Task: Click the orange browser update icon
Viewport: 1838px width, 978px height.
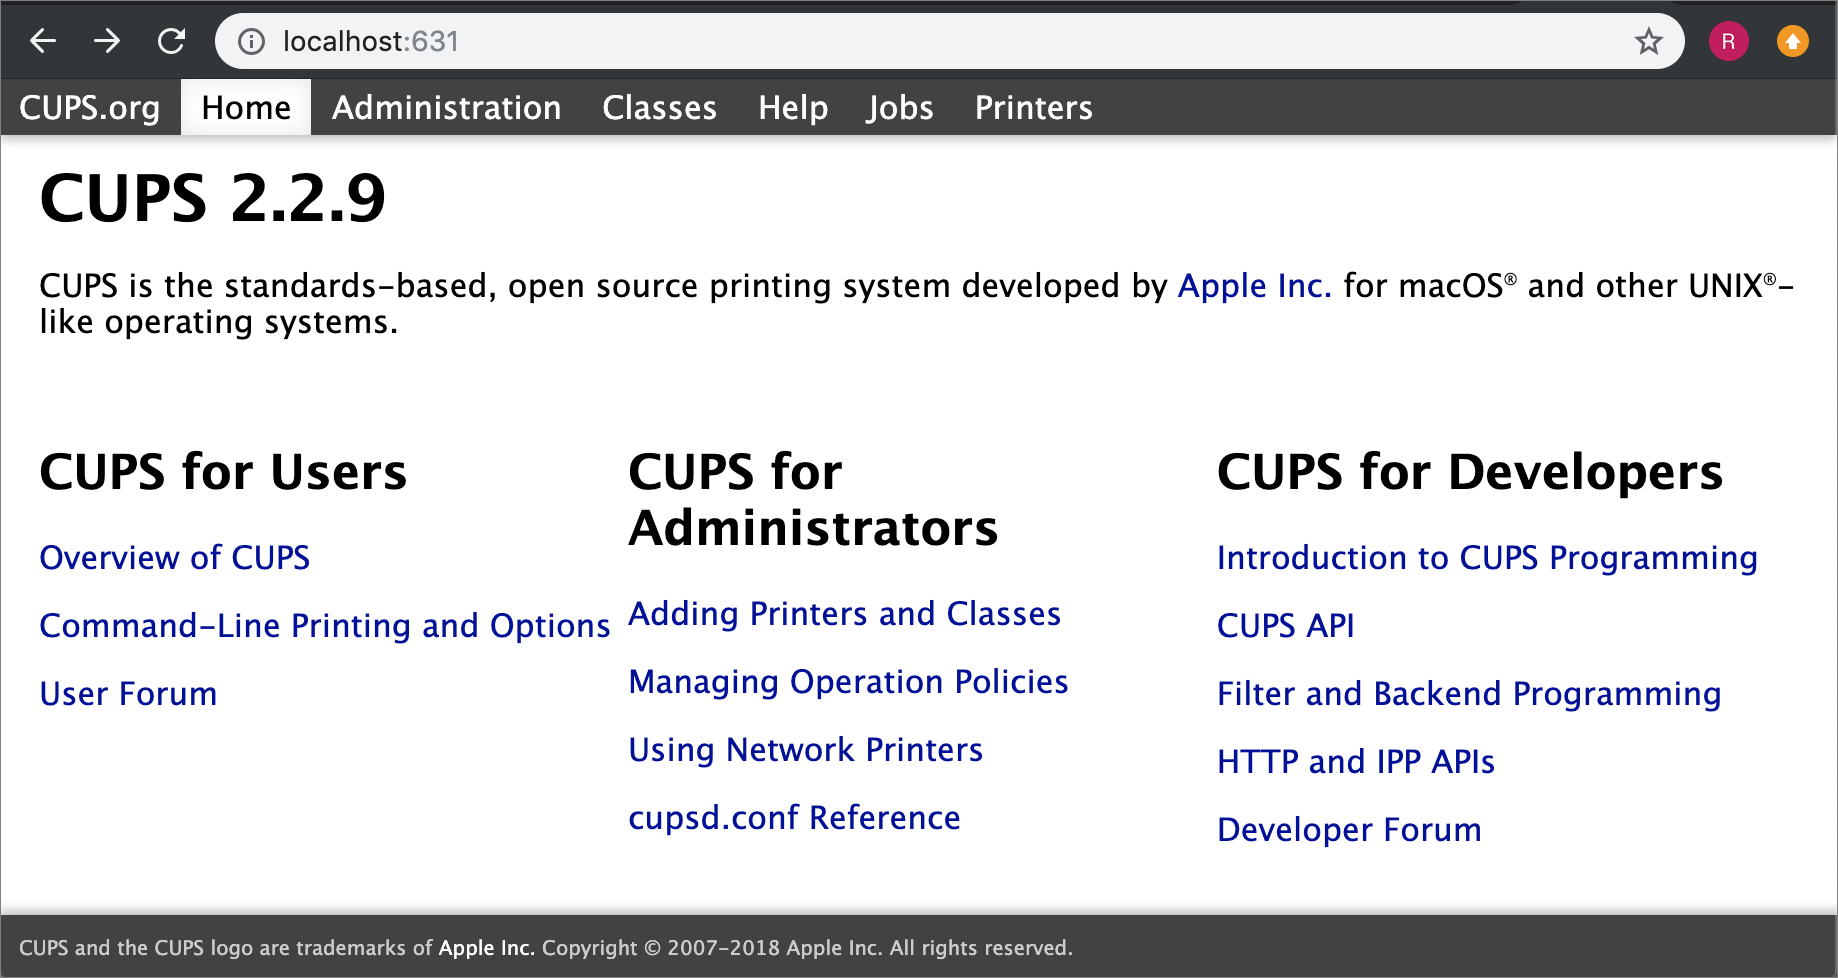Action: tap(1792, 41)
